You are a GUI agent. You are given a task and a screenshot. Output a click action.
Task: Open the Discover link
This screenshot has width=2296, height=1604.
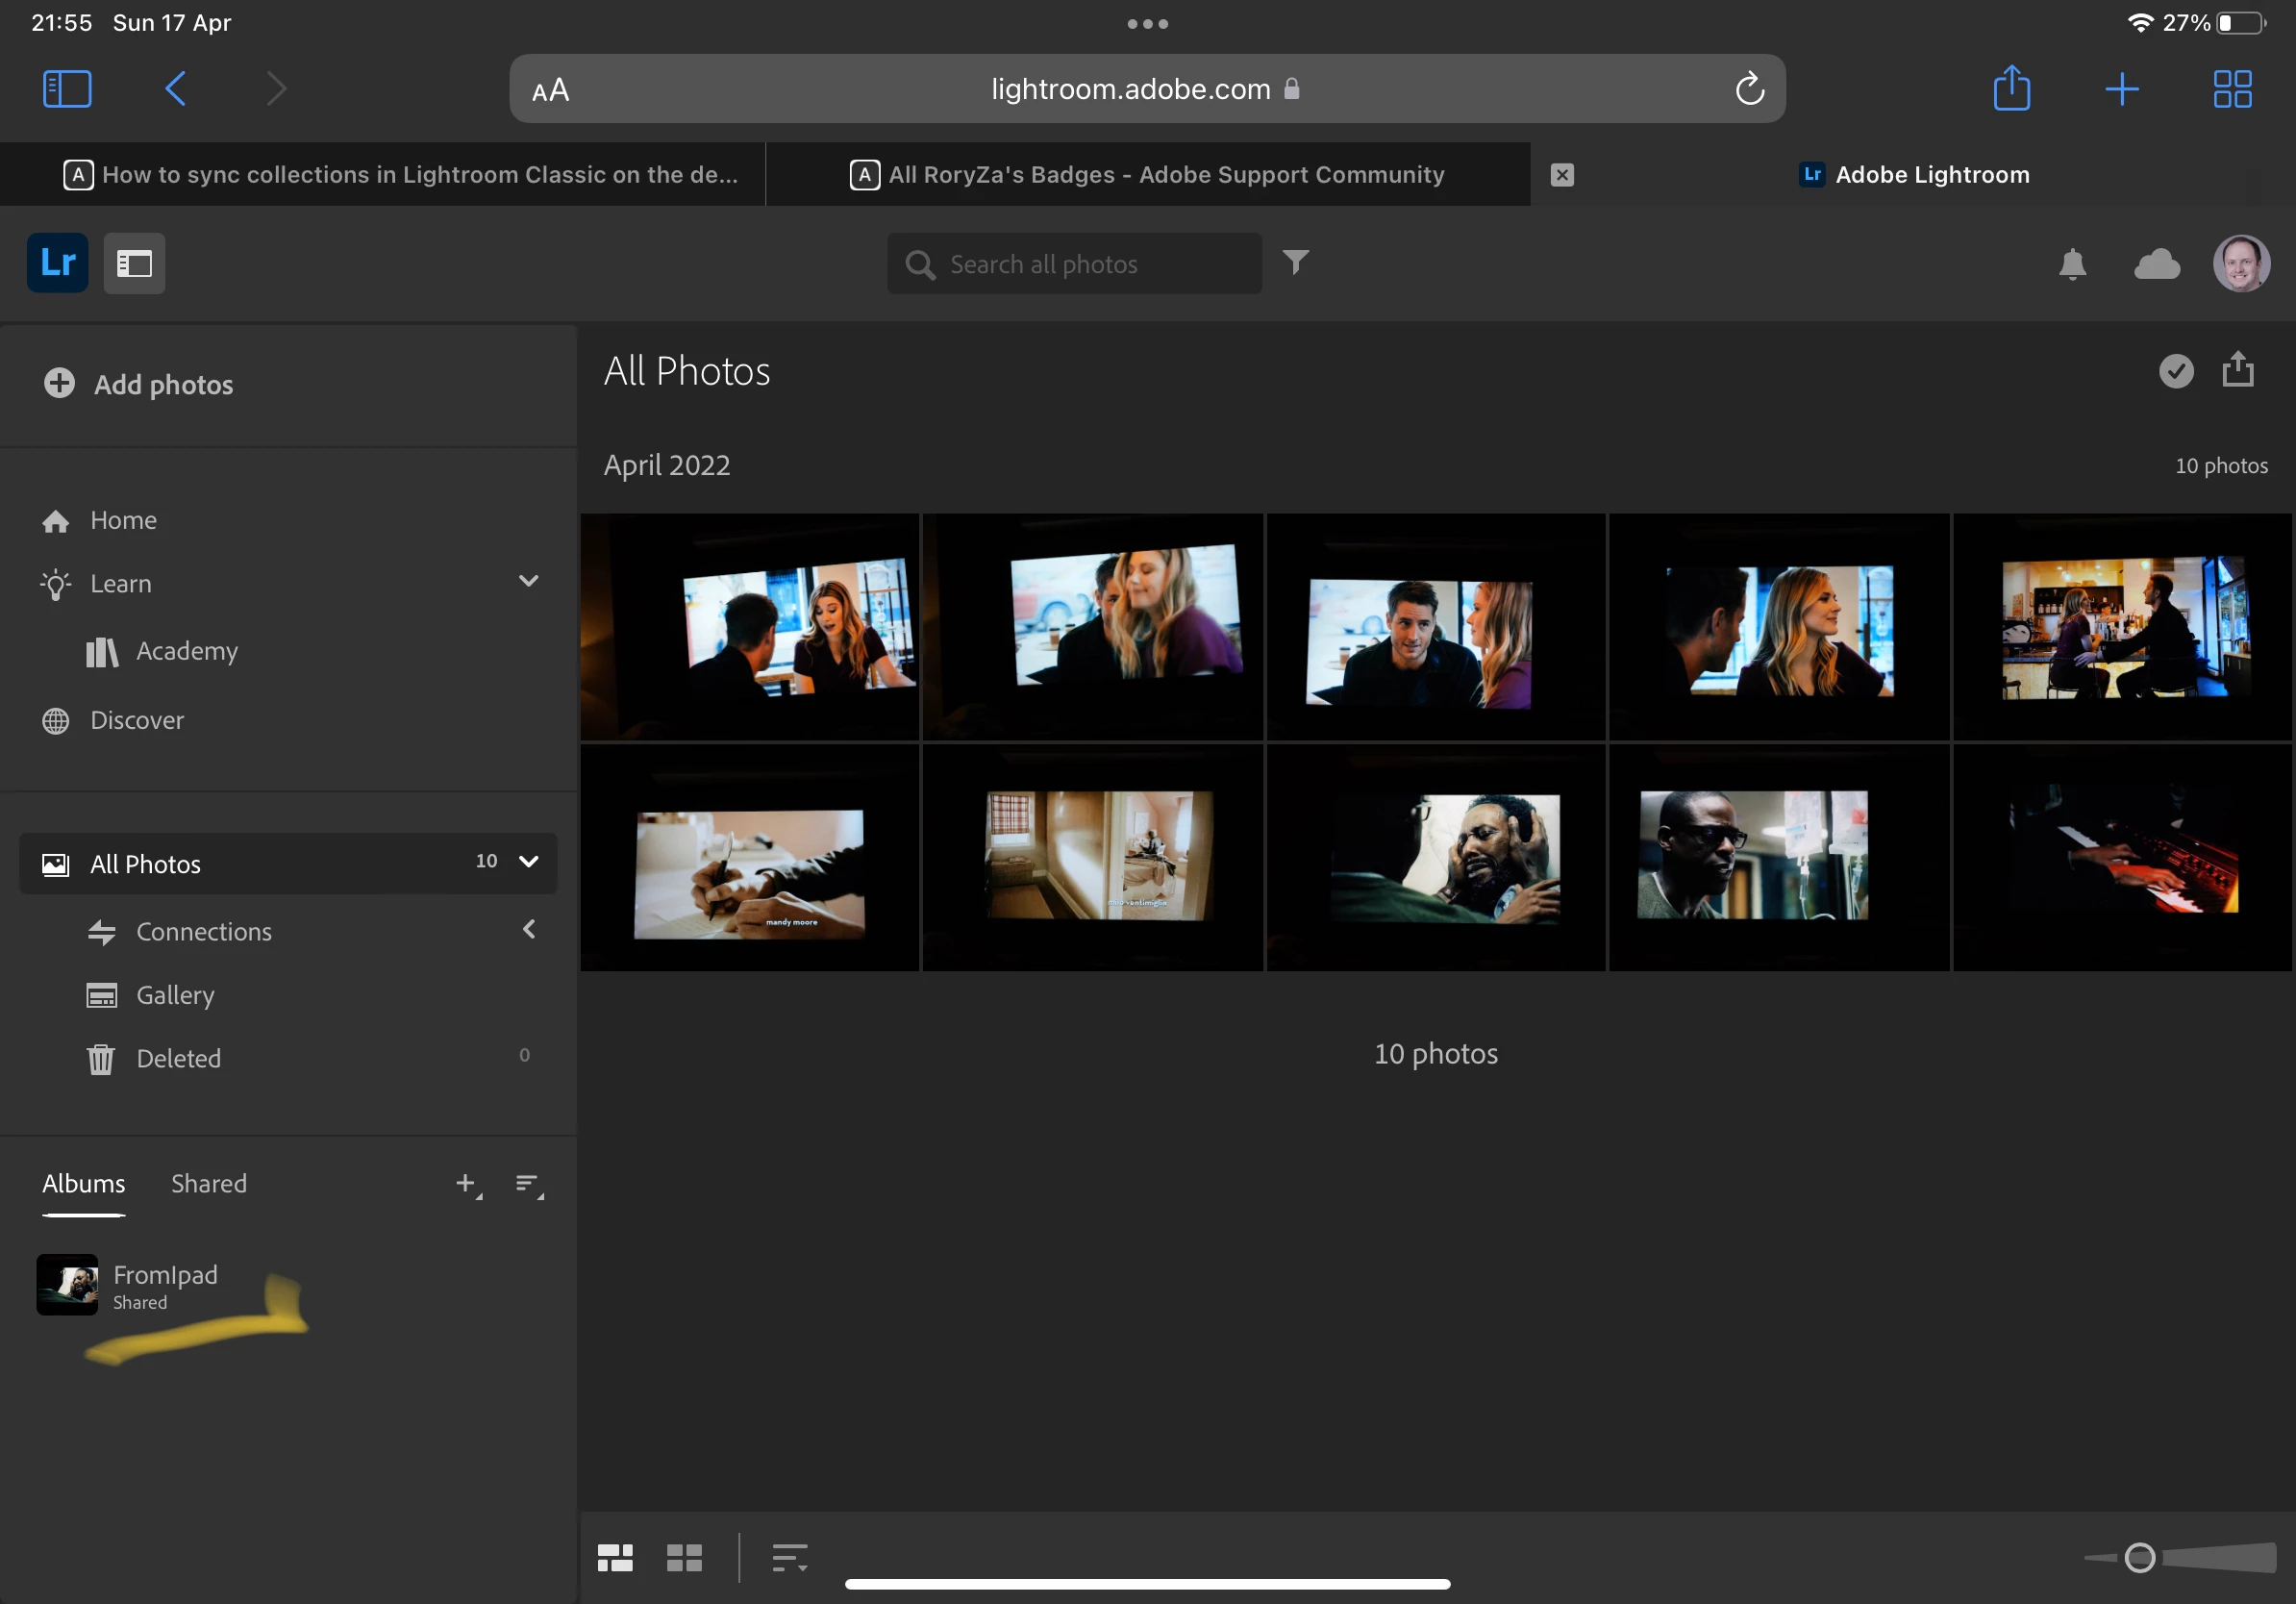pos(136,720)
